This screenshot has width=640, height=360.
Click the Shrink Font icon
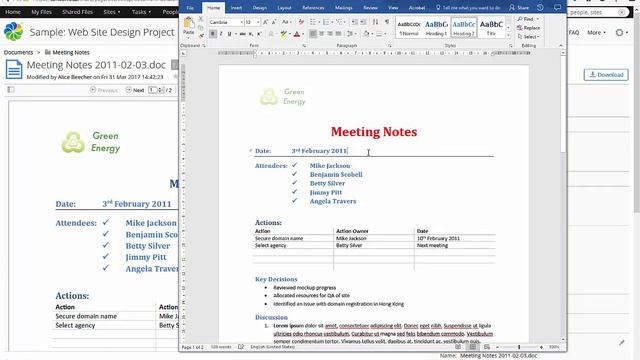(x=274, y=22)
